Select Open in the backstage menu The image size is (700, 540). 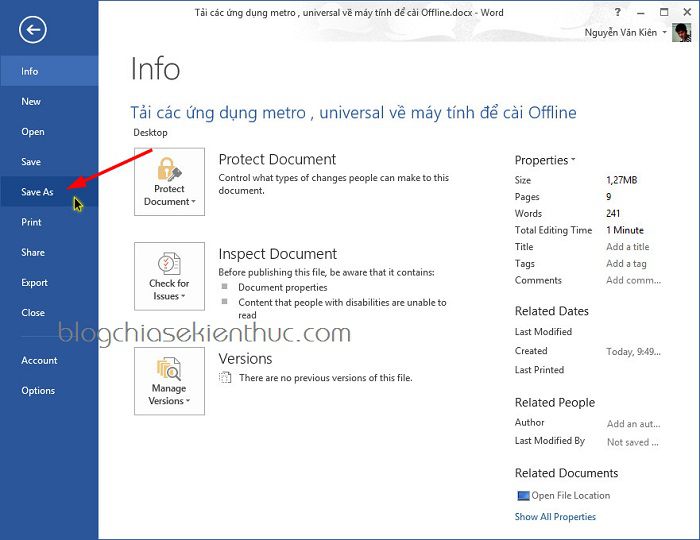[49, 132]
